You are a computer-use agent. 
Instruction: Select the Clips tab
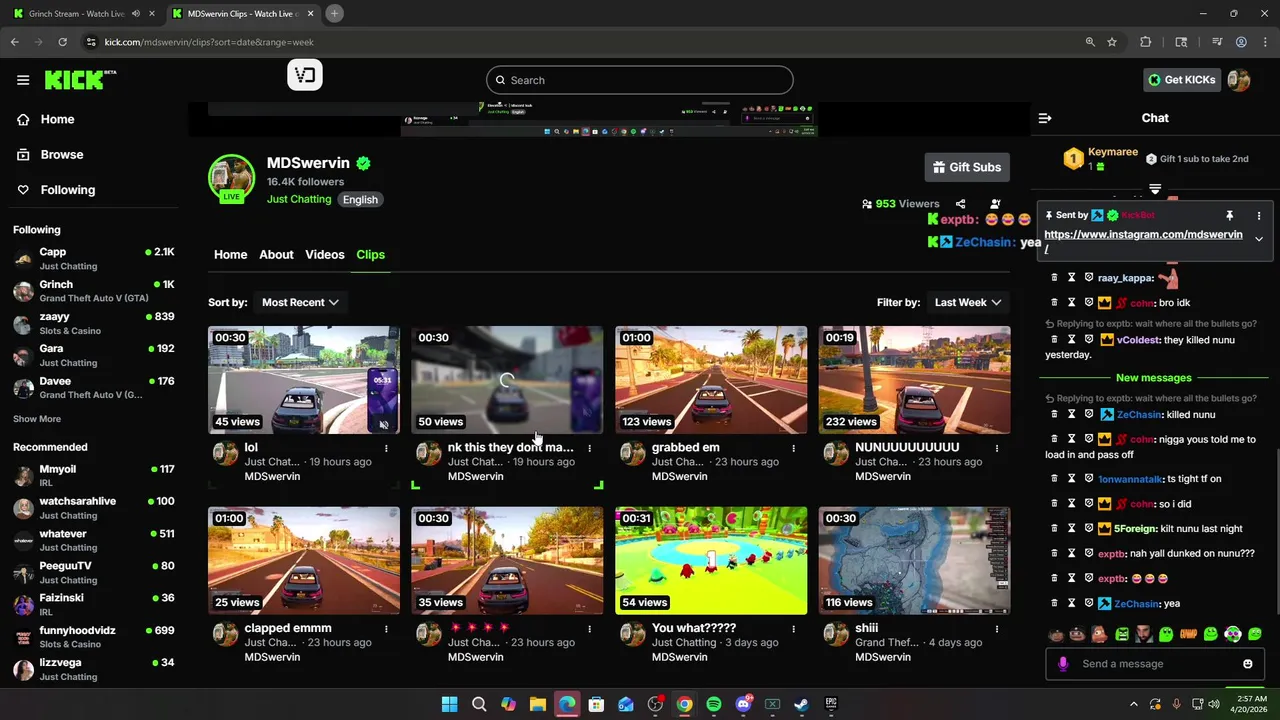click(x=370, y=255)
